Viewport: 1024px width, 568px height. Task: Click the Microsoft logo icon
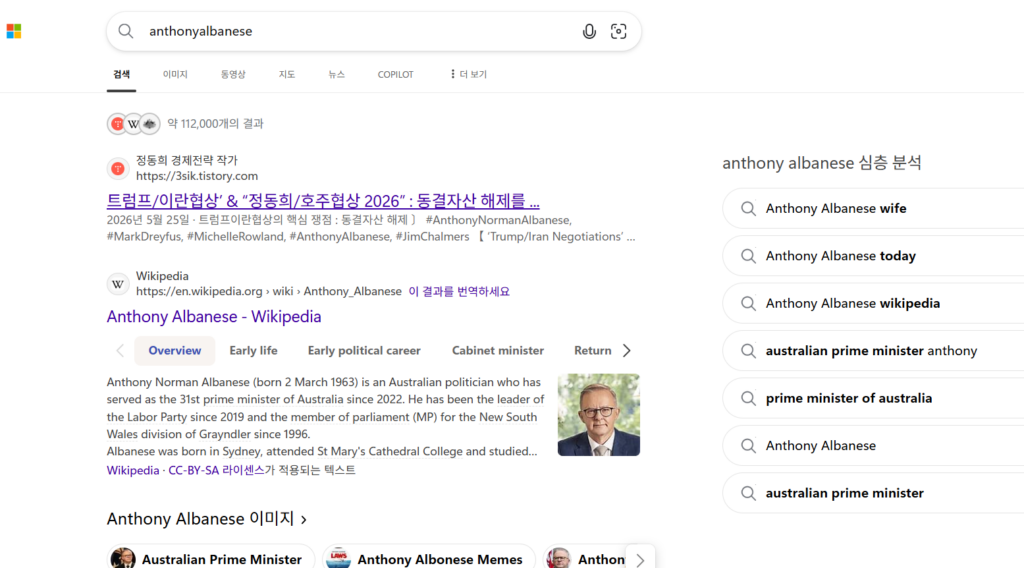[14, 31]
